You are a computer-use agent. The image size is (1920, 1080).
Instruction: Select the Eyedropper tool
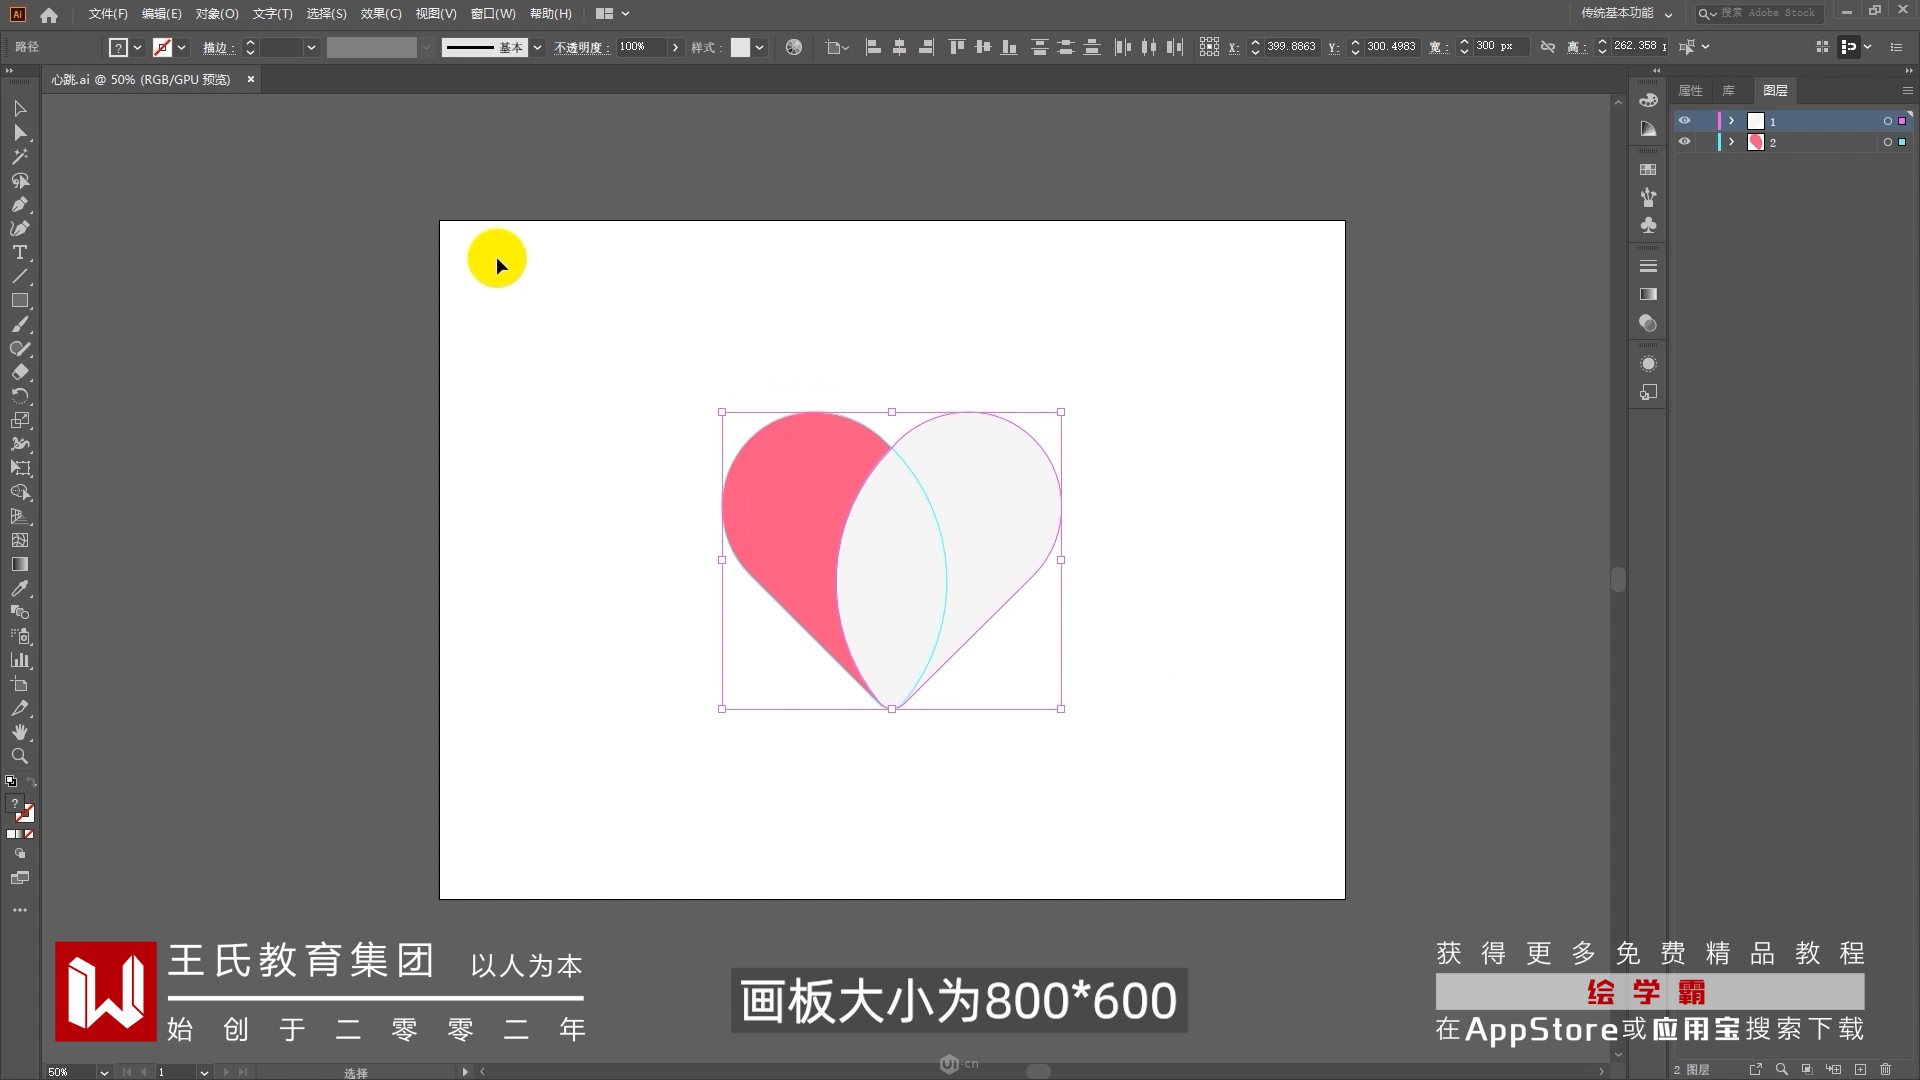pos(19,589)
